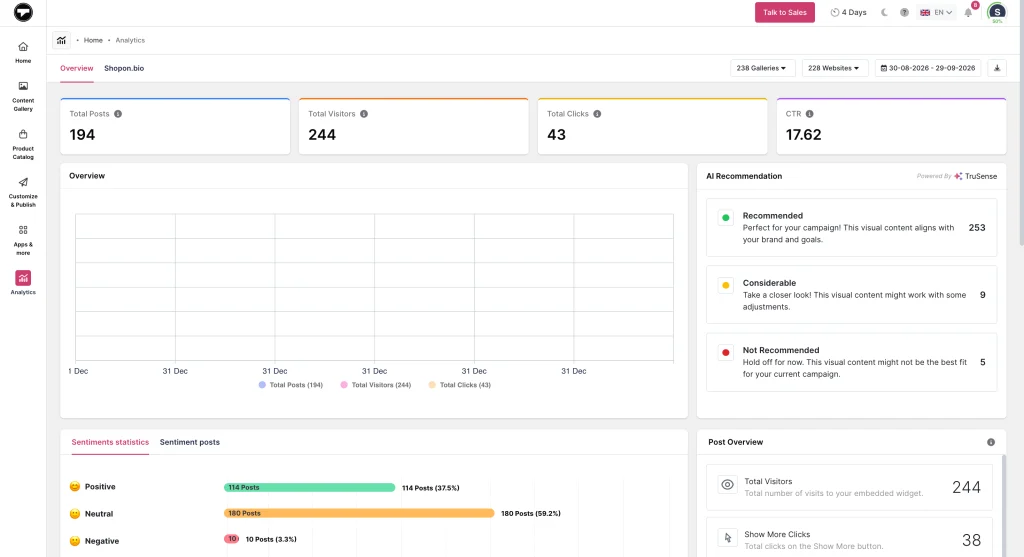Open Apps & more in the sidebar
Image resolution: width=1024 pixels, height=557 pixels.
point(23,240)
